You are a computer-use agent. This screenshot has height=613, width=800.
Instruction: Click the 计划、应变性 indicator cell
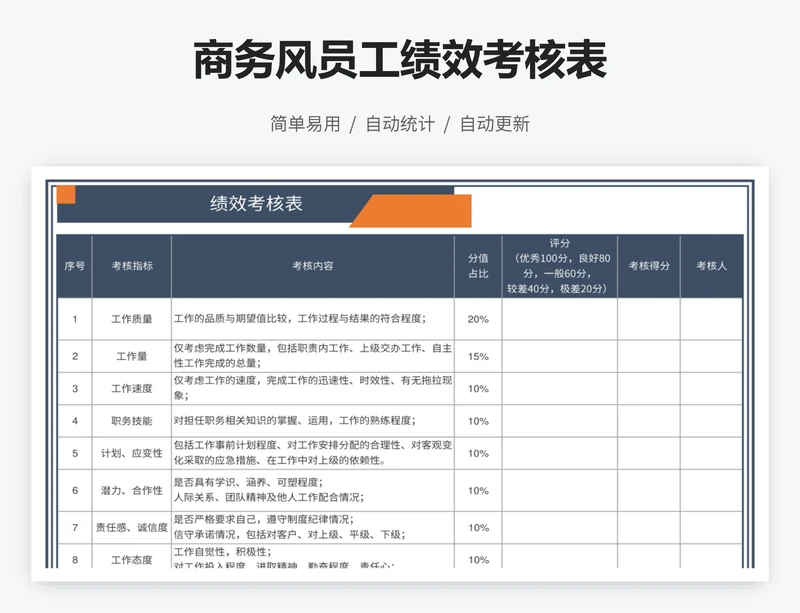coord(132,453)
